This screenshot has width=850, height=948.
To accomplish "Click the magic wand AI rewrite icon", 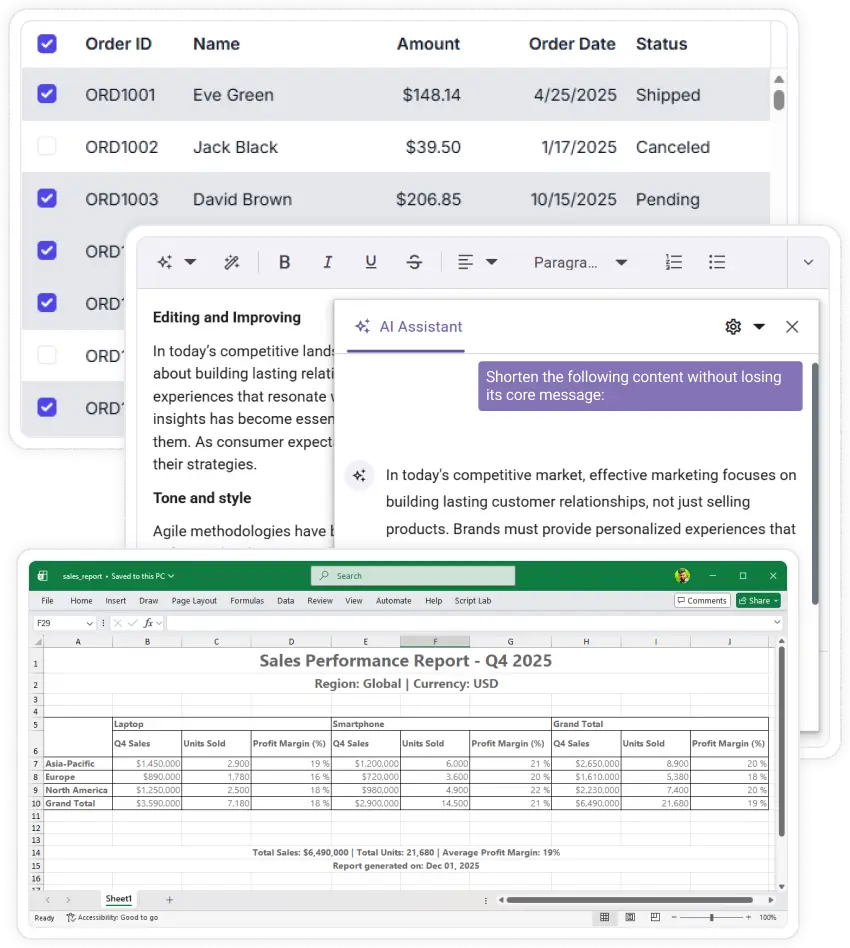I will click(x=232, y=262).
